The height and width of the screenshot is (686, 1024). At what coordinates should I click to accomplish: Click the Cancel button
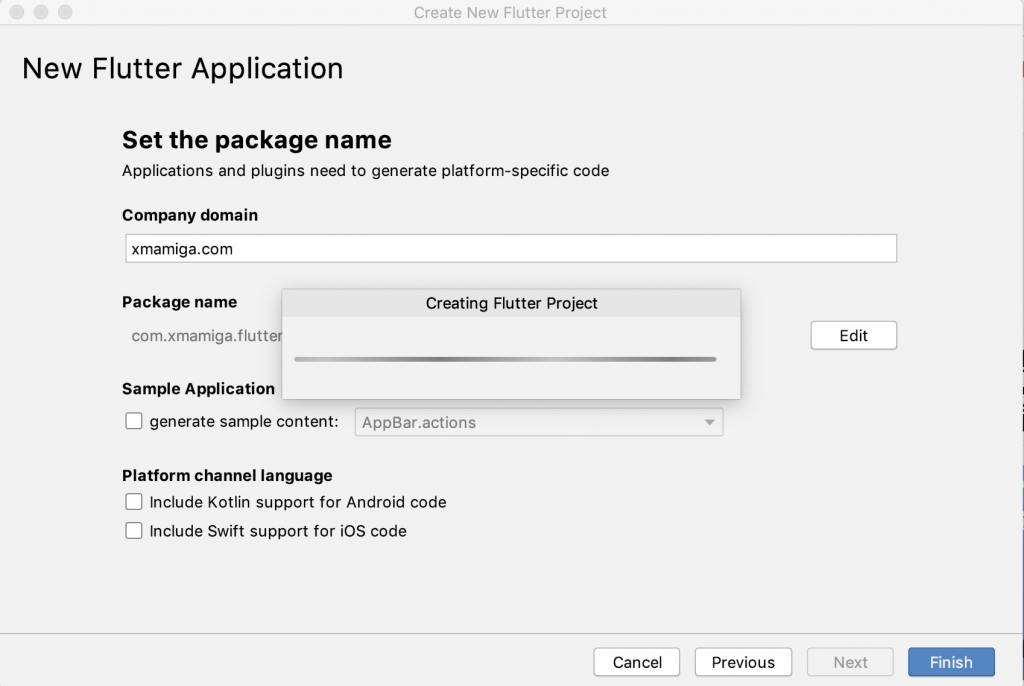coord(637,662)
